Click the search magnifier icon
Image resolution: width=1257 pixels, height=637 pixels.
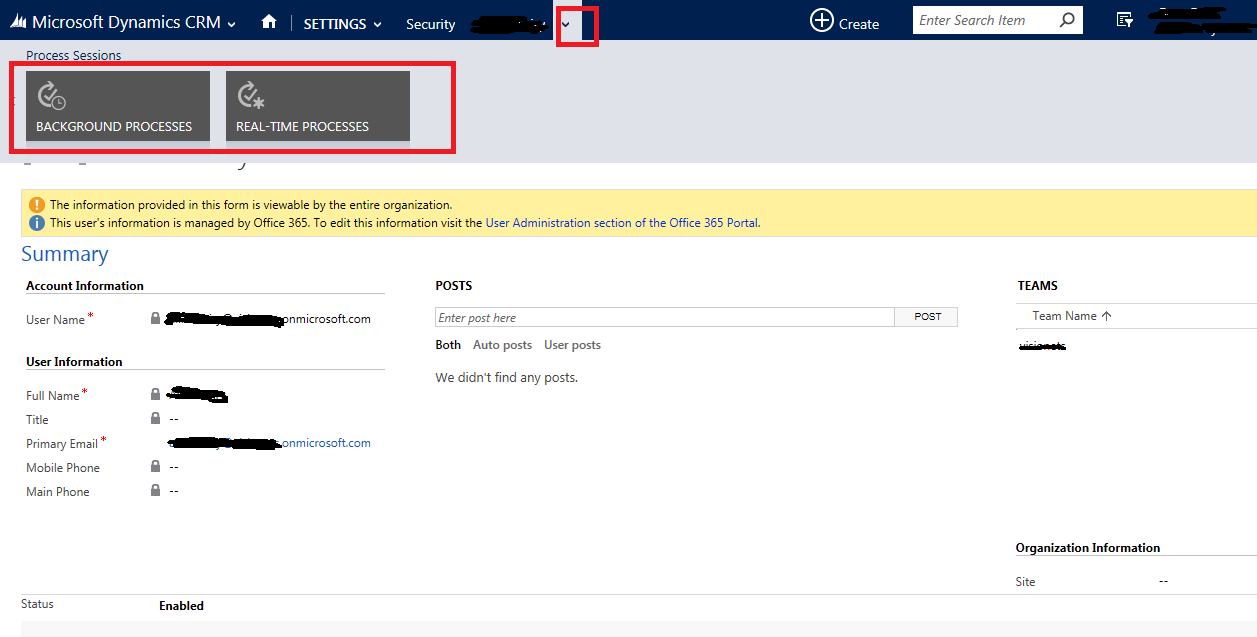[1067, 20]
